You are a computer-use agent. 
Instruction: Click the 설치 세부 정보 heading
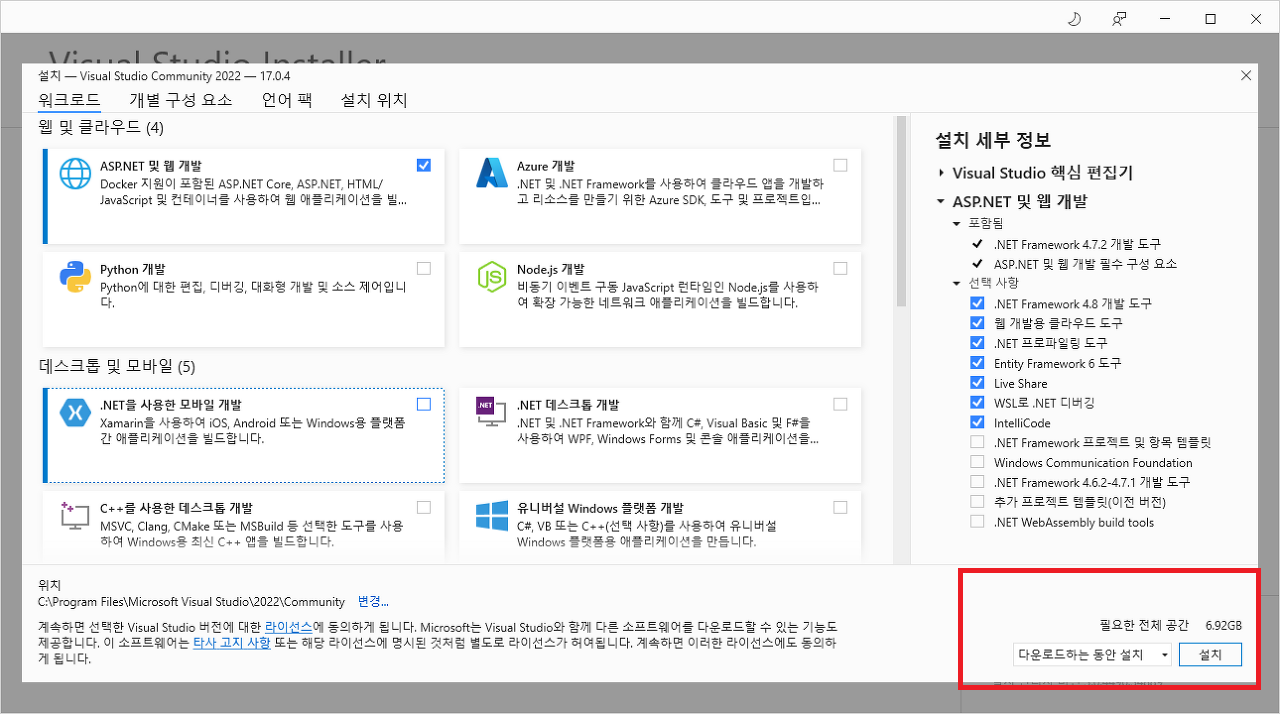point(993,141)
